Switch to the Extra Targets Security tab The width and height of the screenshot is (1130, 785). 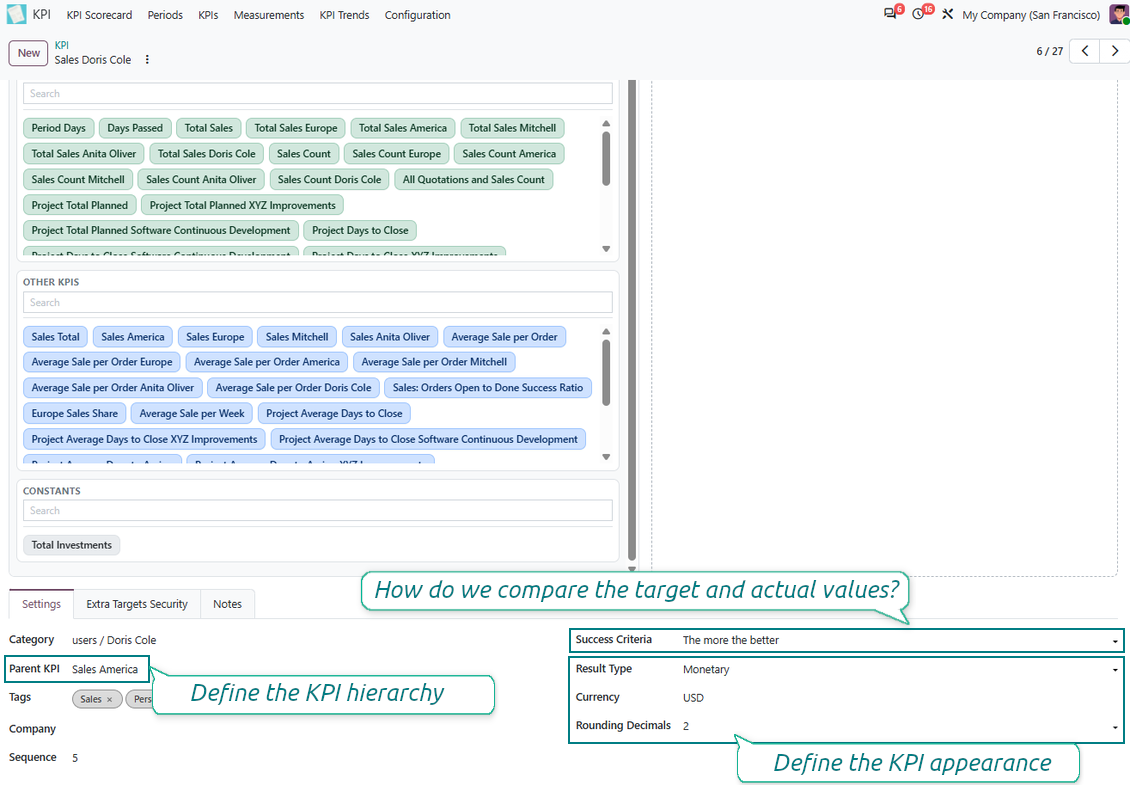[137, 604]
